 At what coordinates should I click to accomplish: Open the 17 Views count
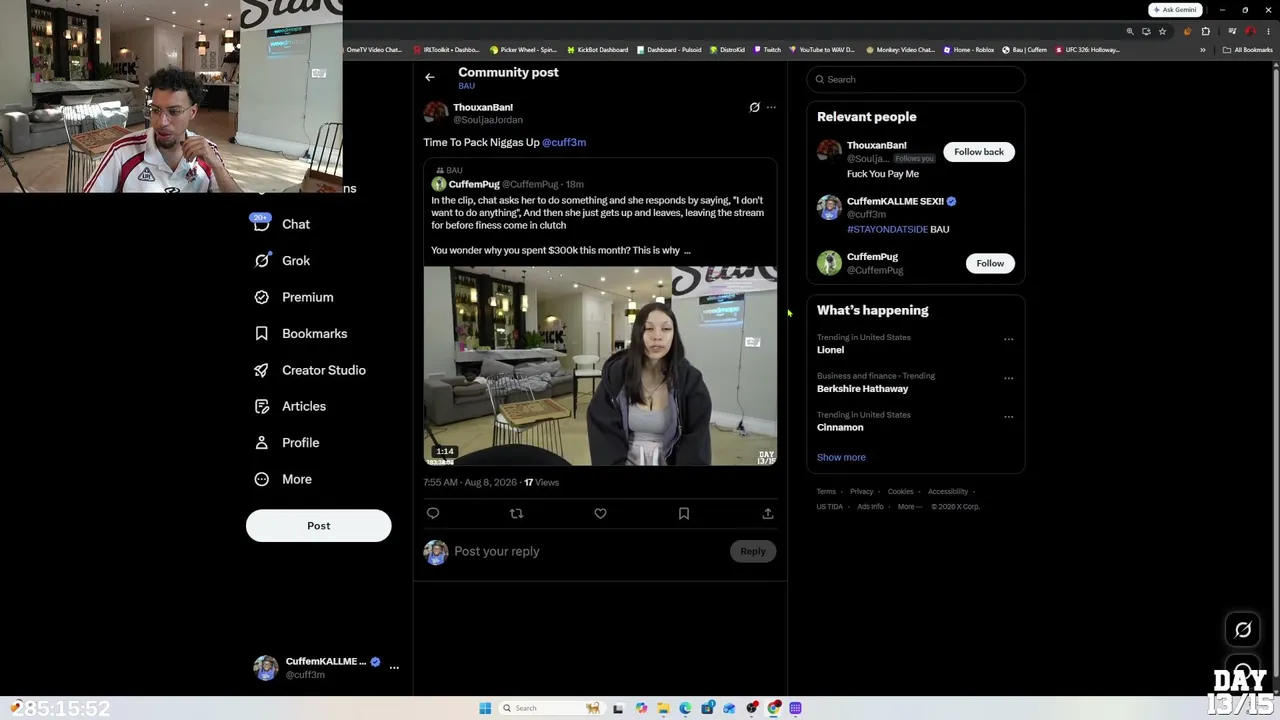(x=541, y=482)
